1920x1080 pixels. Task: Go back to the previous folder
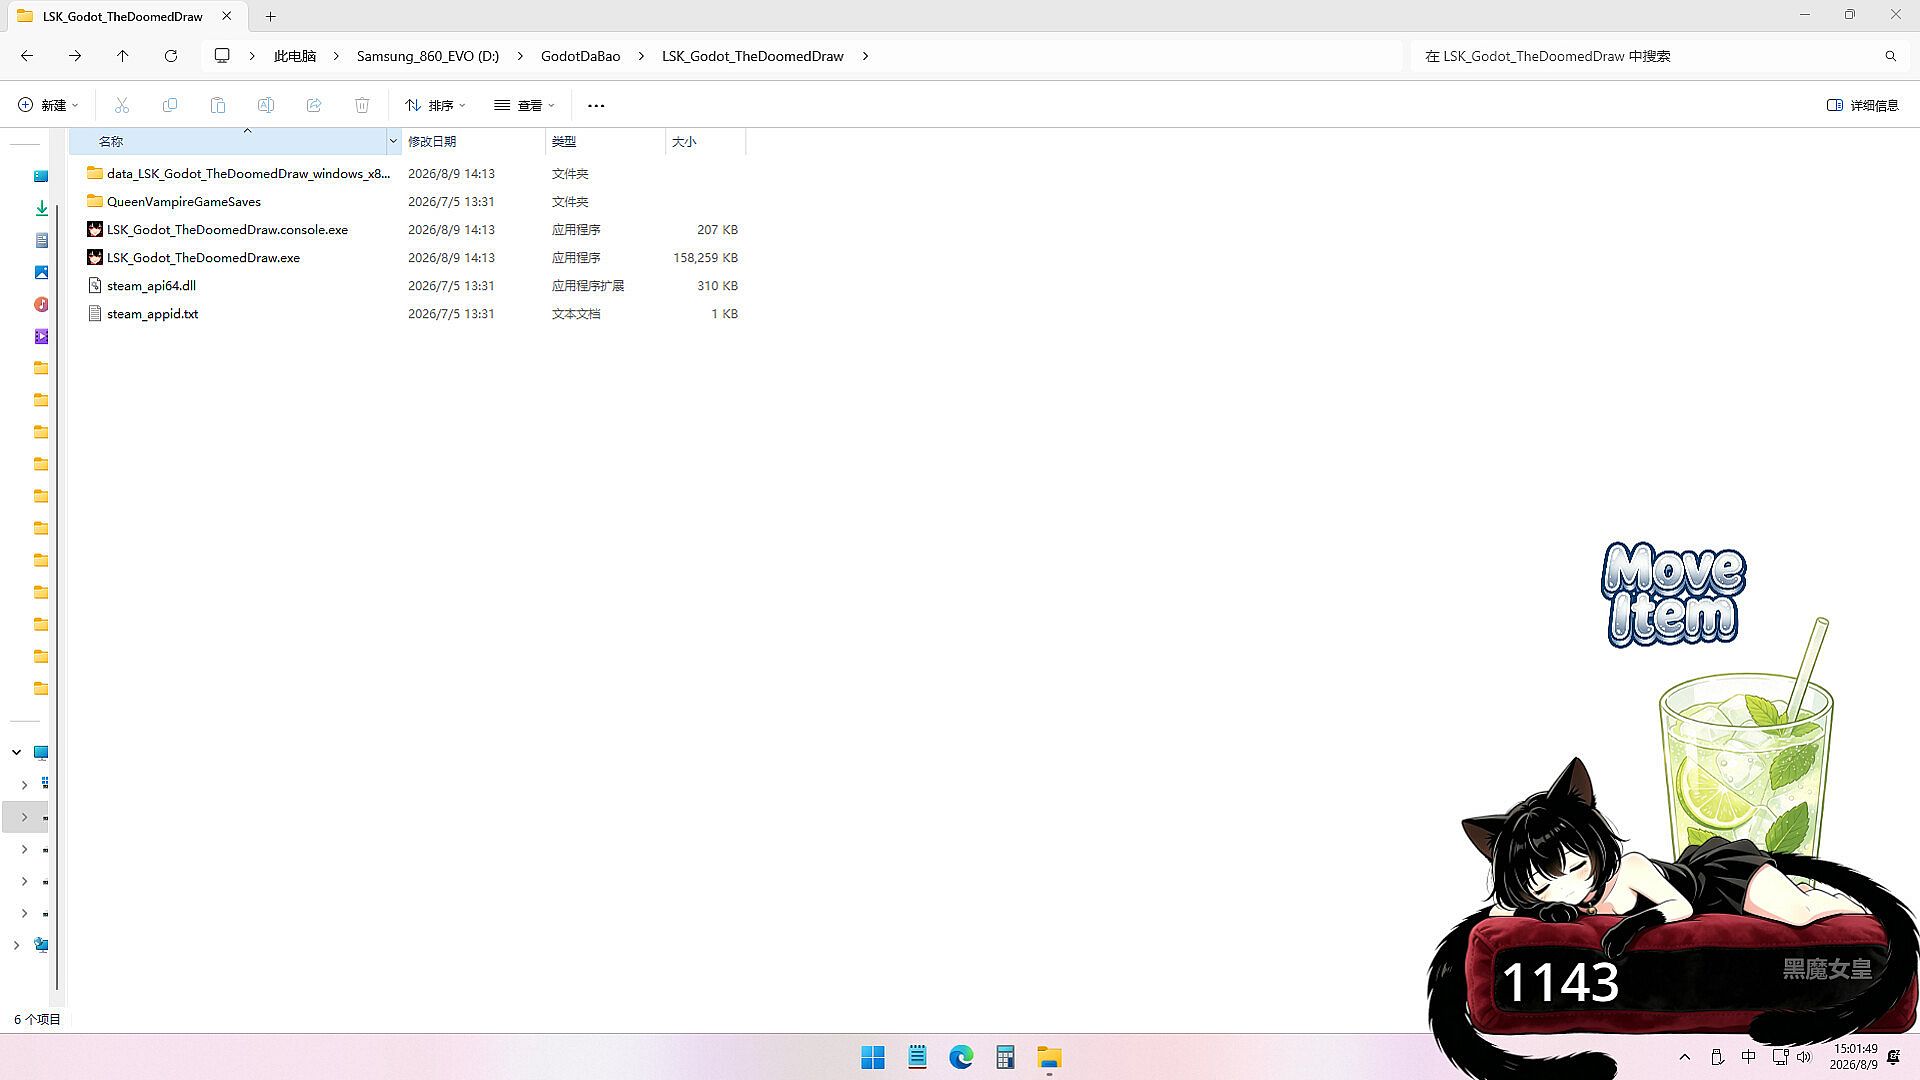[27, 56]
